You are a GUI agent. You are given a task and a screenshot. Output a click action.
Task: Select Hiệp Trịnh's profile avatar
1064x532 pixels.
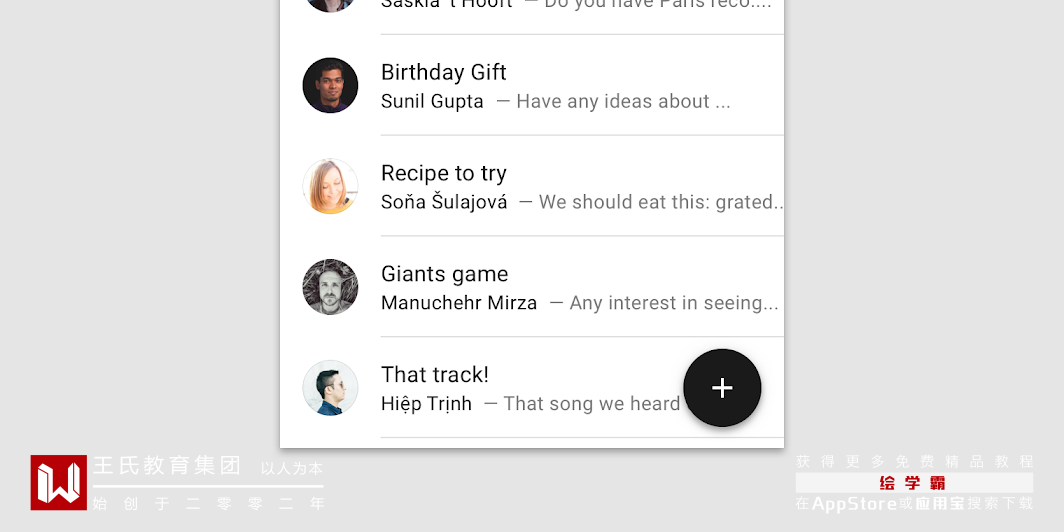pos(330,388)
